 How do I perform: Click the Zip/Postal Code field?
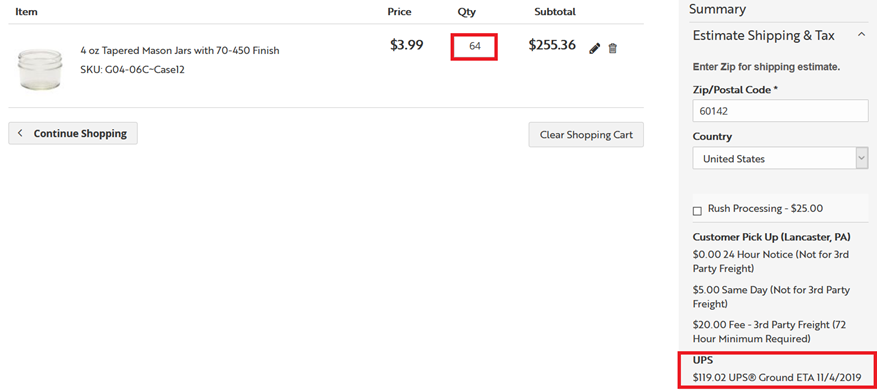click(780, 111)
